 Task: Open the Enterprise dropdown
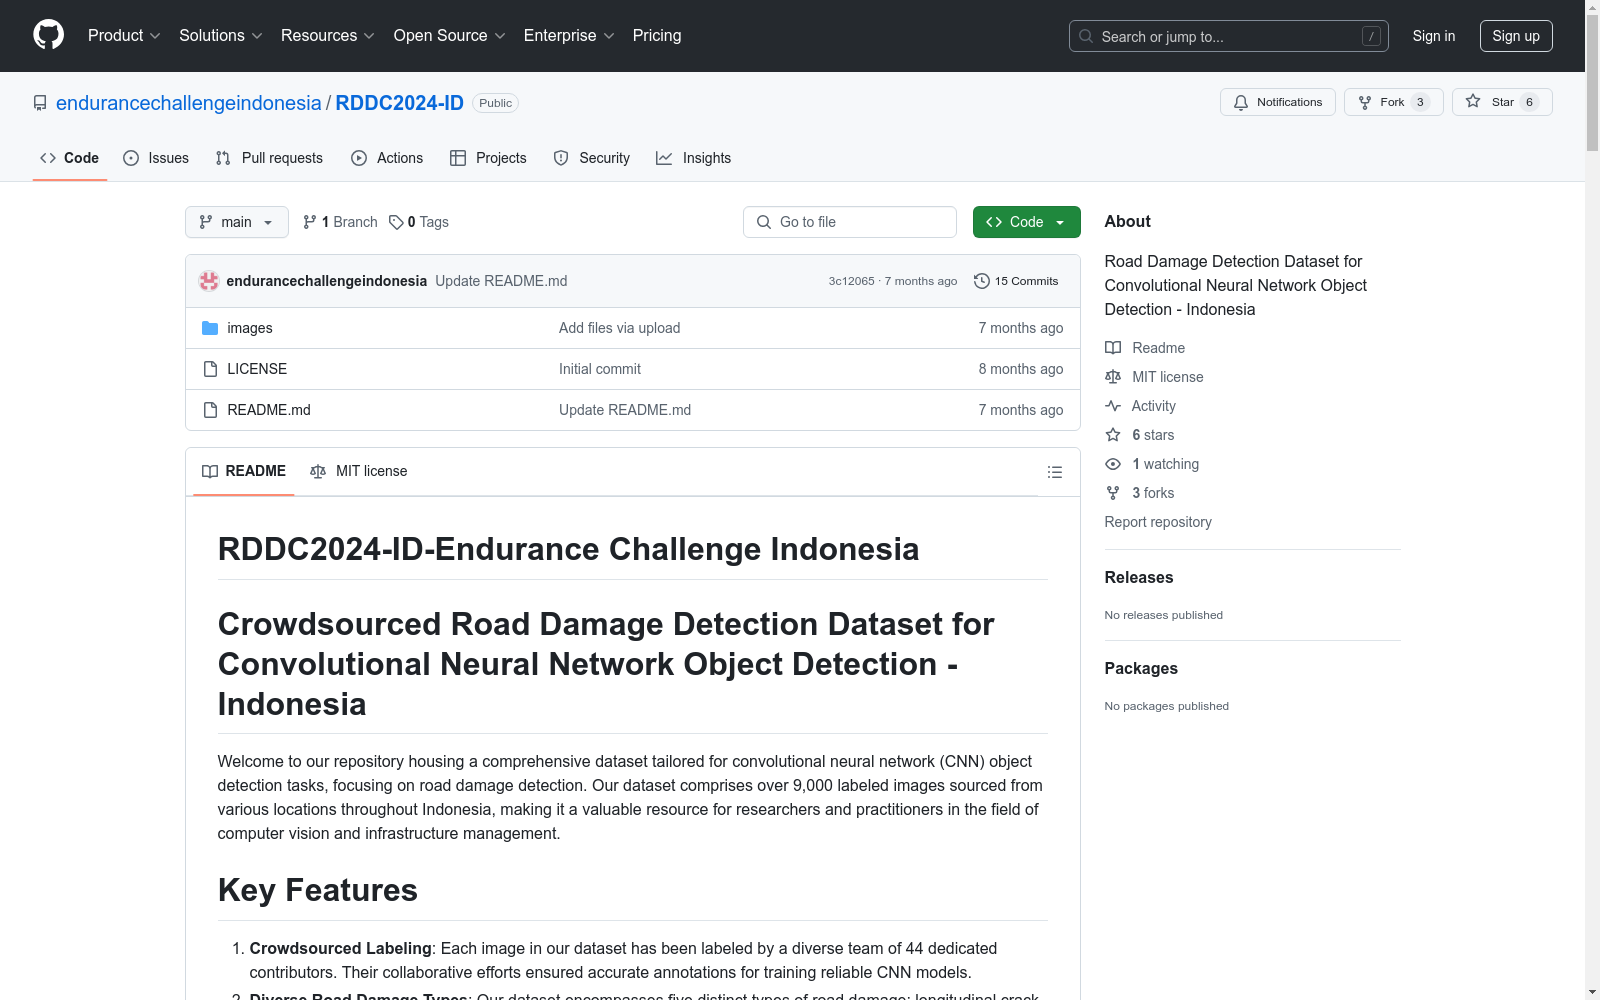(569, 35)
